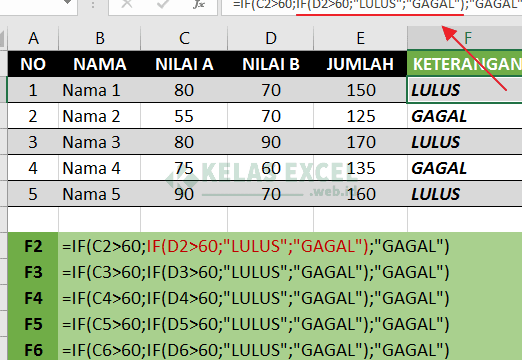Select Nilai B value 90 for Nama 3
The height and width of the screenshot is (360, 522).
[x=271, y=142]
